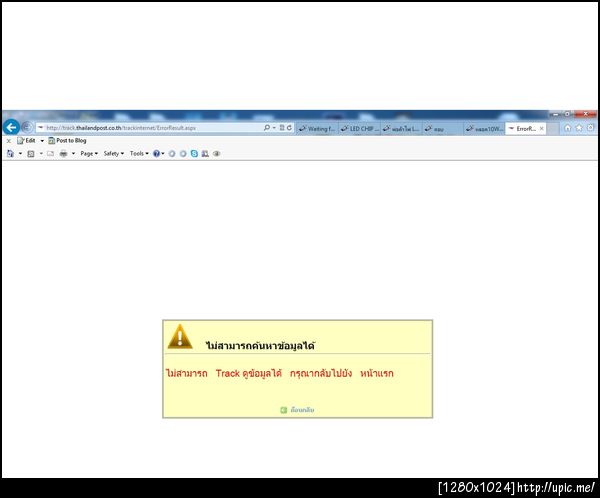Click the green back arrow icon beside ย้อนกลับ
The height and width of the screenshot is (498, 600).
[284, 410]
